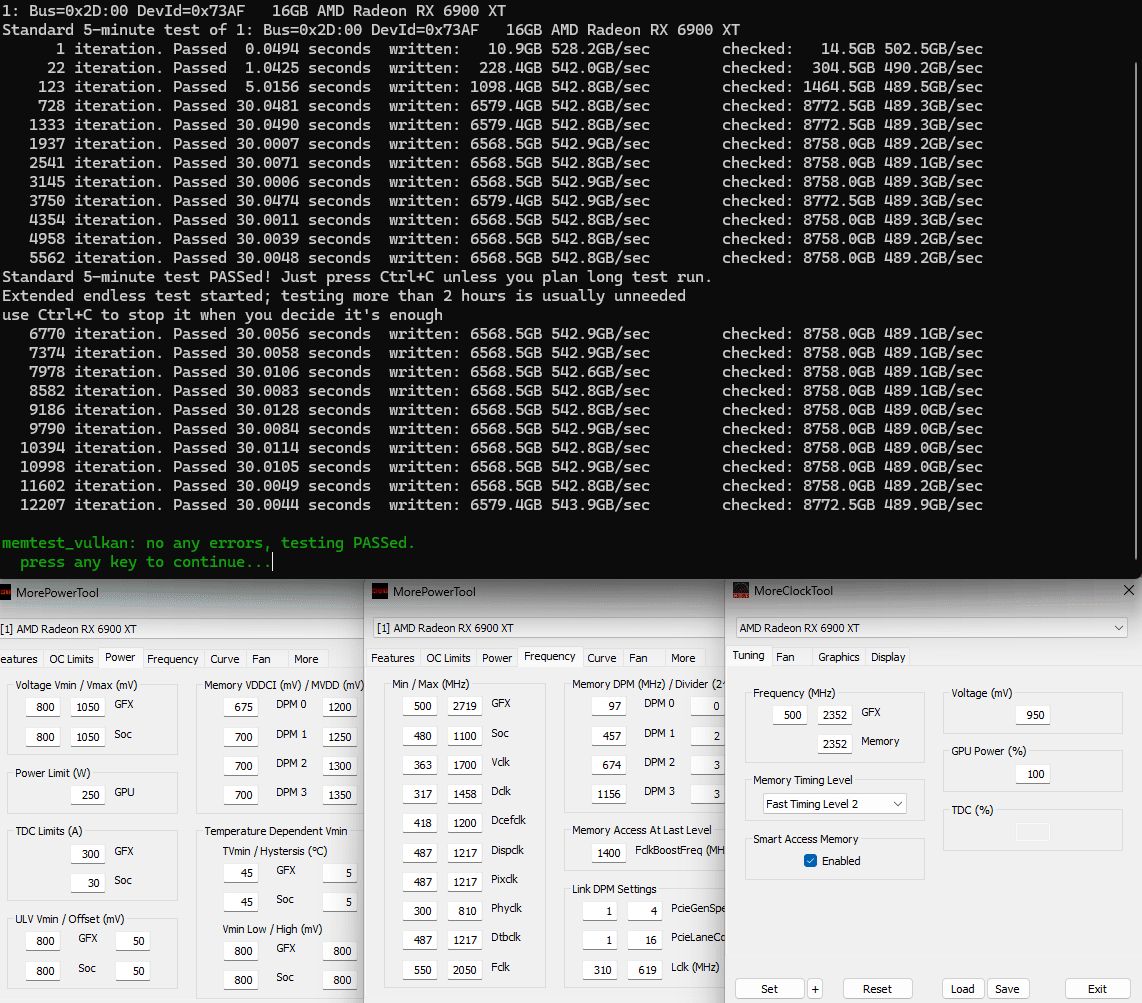Open OC Limits tab in left MorePowerTool
Viewport: 1142px width, 1003px height.
click(x=71, y=659)
